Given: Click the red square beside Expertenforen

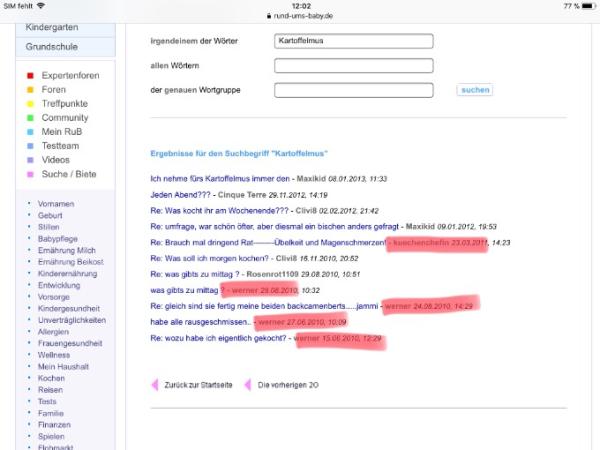Looking at the screenshot, I should [30, 75].
